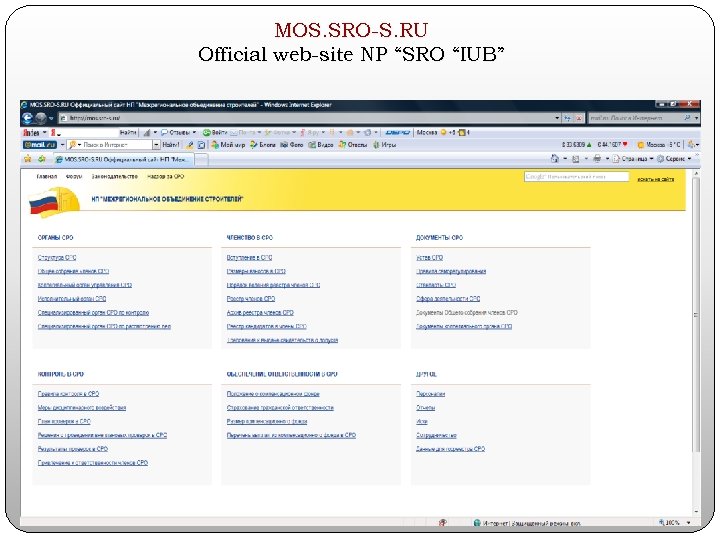This screenshot has height=540, width=720.
Task: Expand the Страница menu in the command bar
Action: pyautogui.click(x=632, y=159)
